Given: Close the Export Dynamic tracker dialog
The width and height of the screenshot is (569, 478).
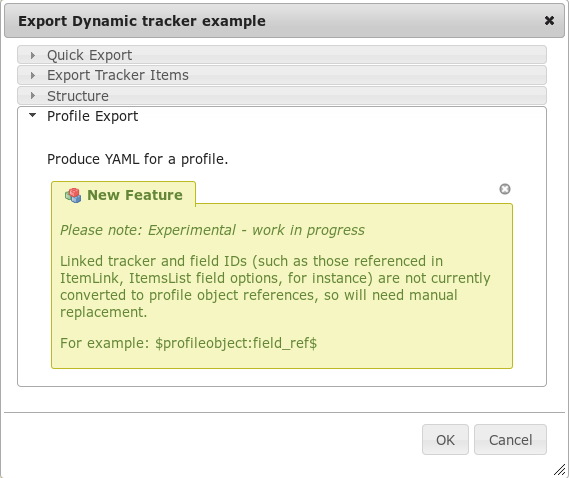Looking at the screenshot, I should pos(549,21).
